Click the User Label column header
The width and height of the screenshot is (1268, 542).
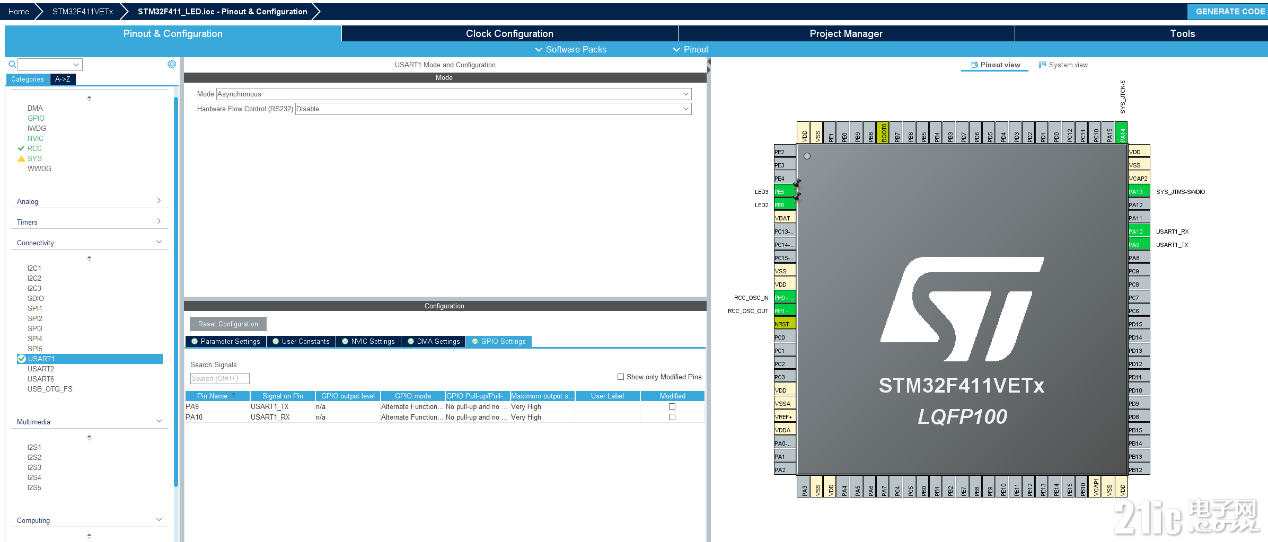tap(607, 396)
